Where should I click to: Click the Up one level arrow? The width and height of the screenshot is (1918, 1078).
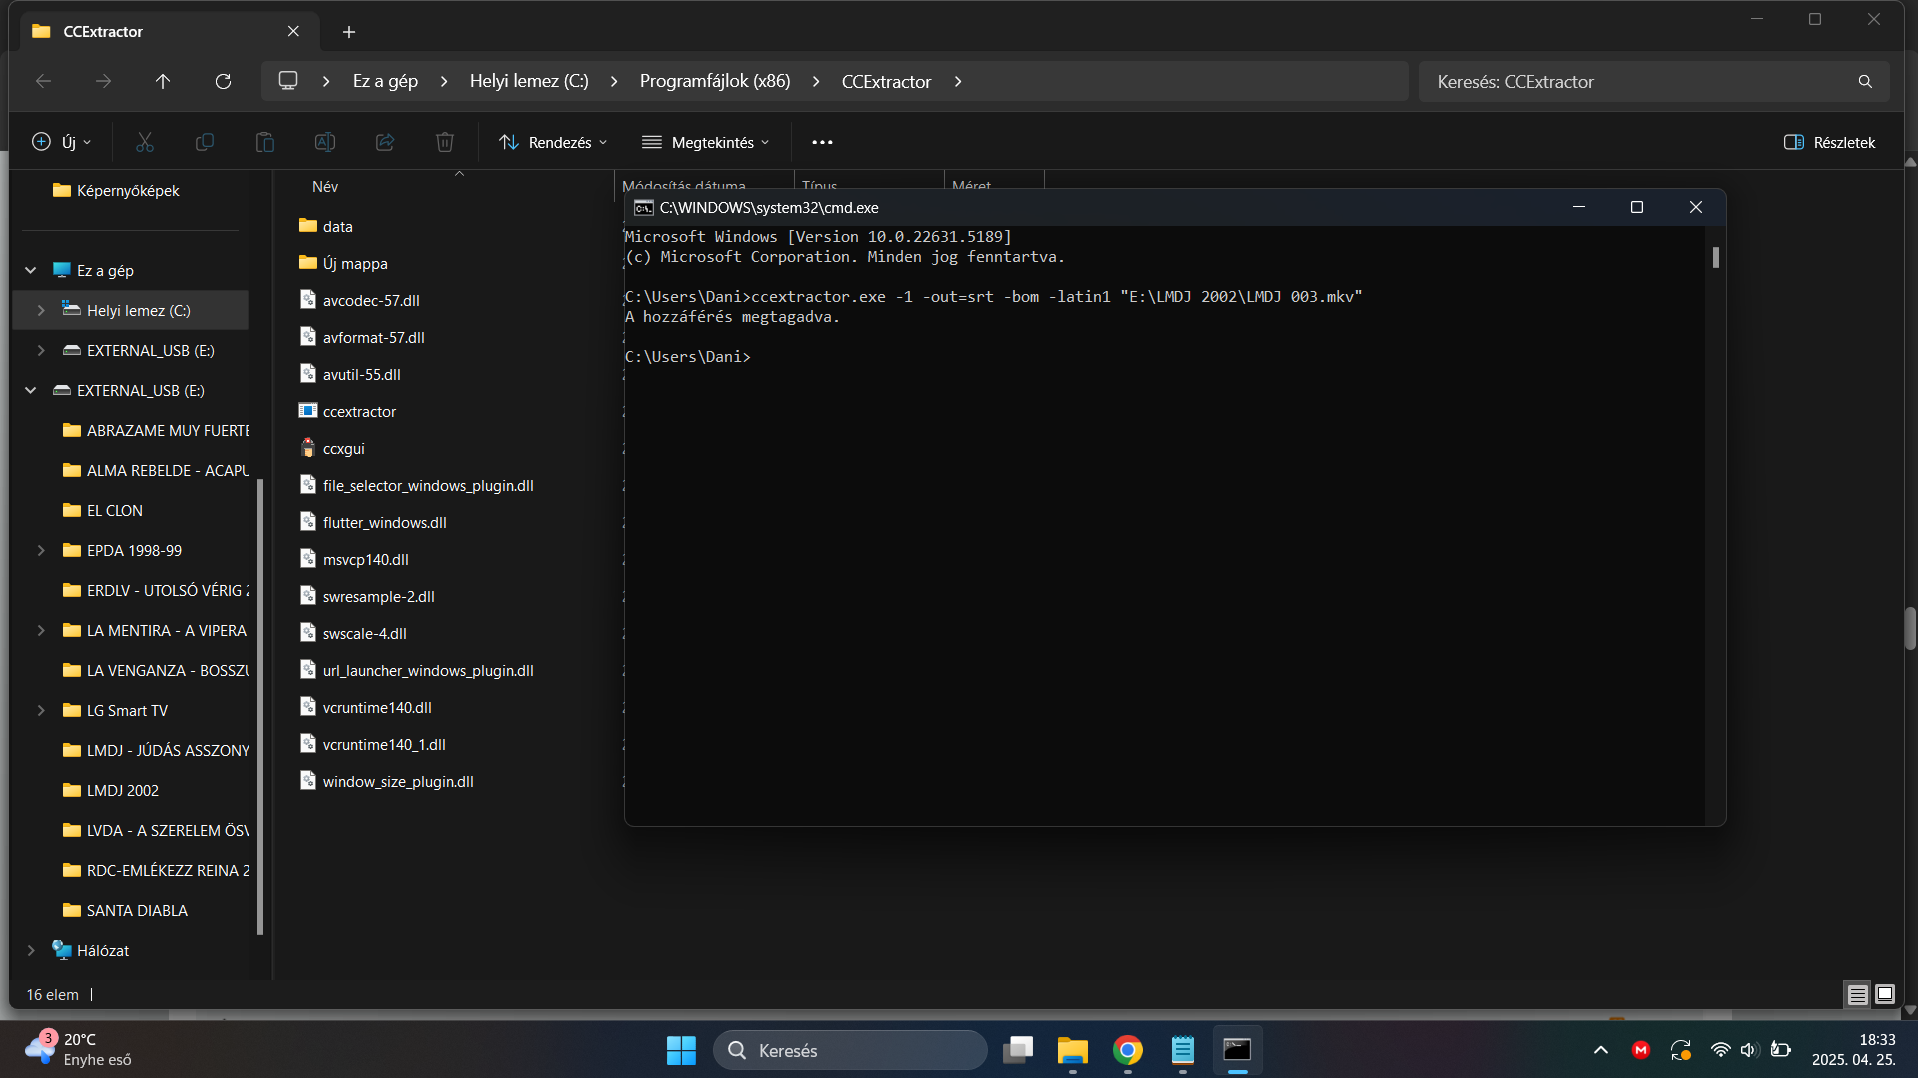(x=163, y=81)
